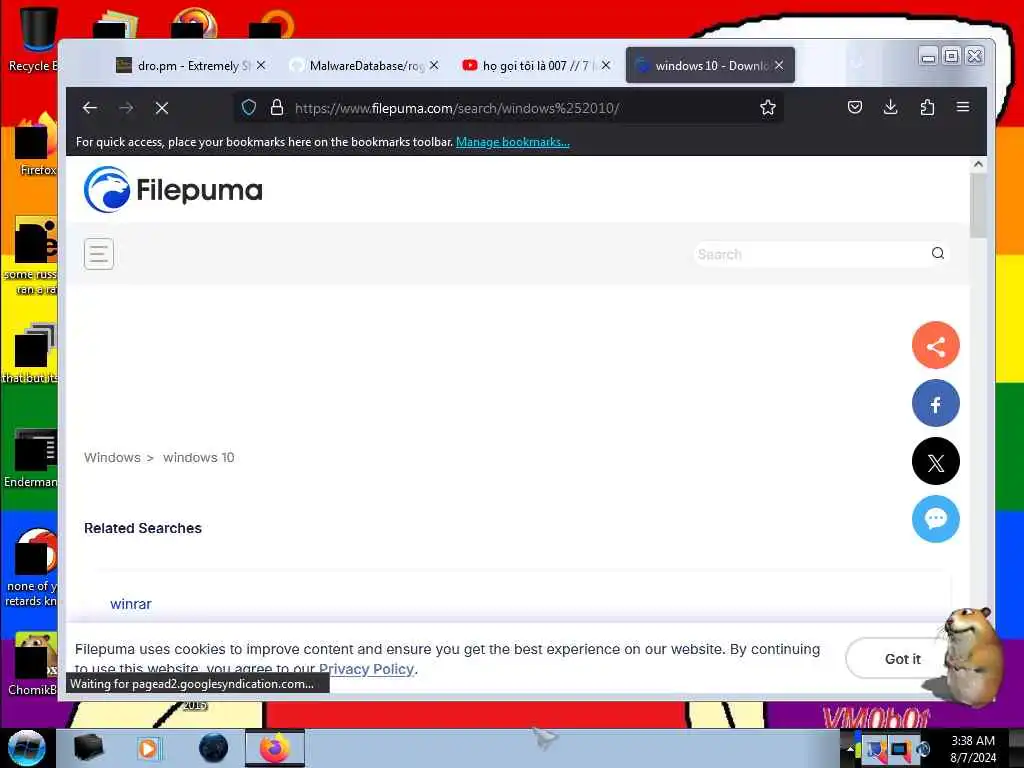This screenshot has height=768, width=1024.
Task: Switch to the YouTube 007 tab
Action: [x=536, y=65]
